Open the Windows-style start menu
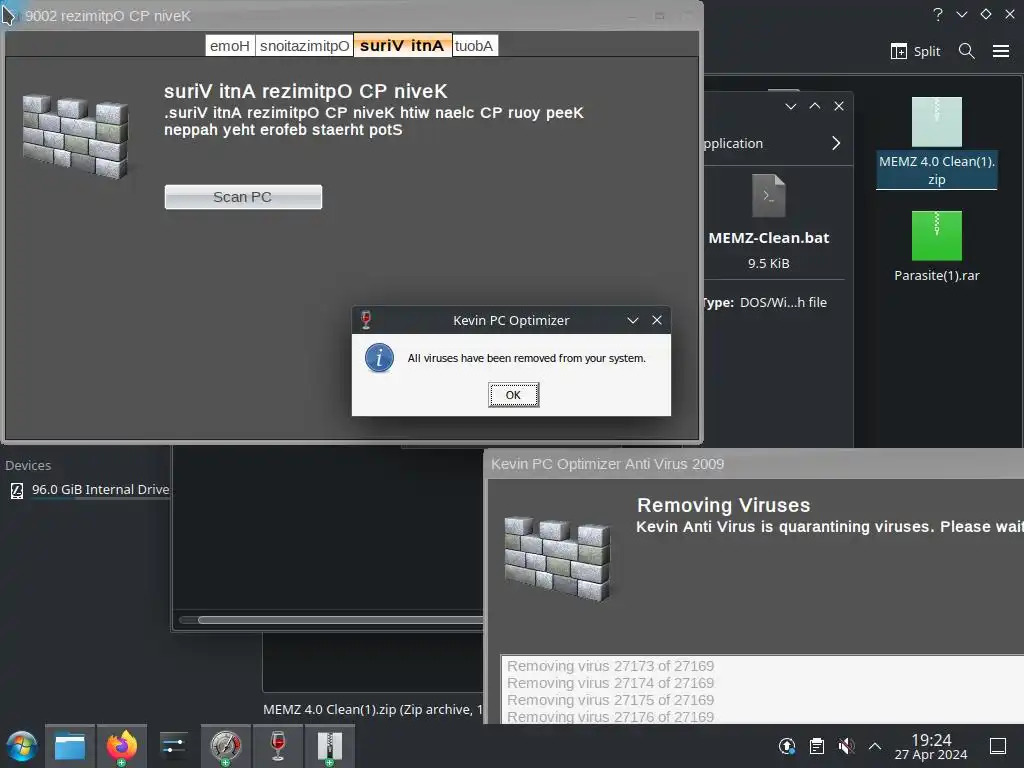Image resolution: width=1024 pixels, height=768 pixels. coord(22,746)
